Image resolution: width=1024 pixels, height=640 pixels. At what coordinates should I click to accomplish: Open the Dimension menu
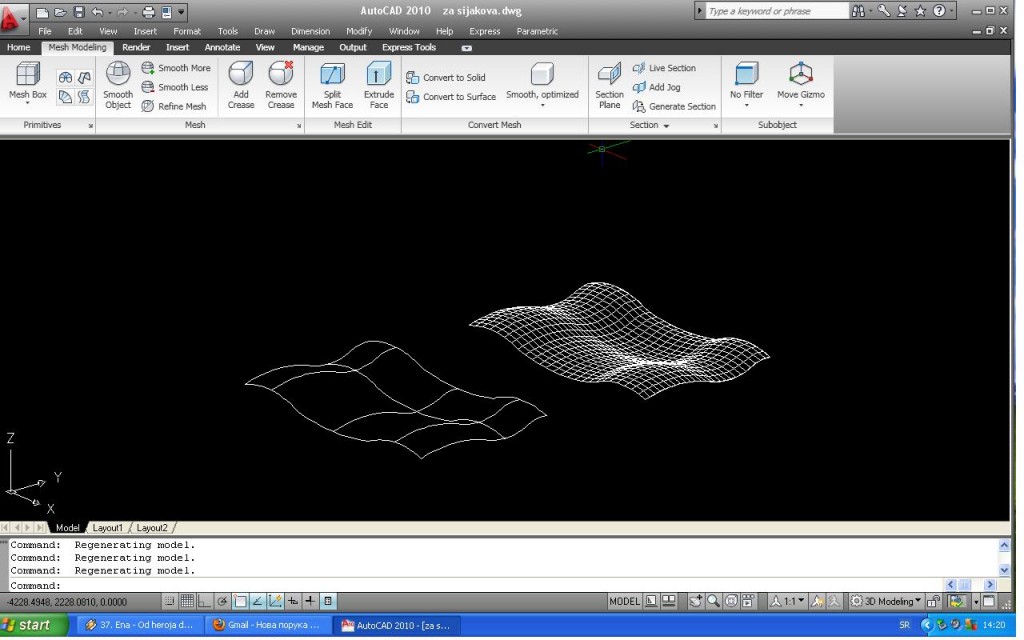pyautogui.click(x=310, y=31)
